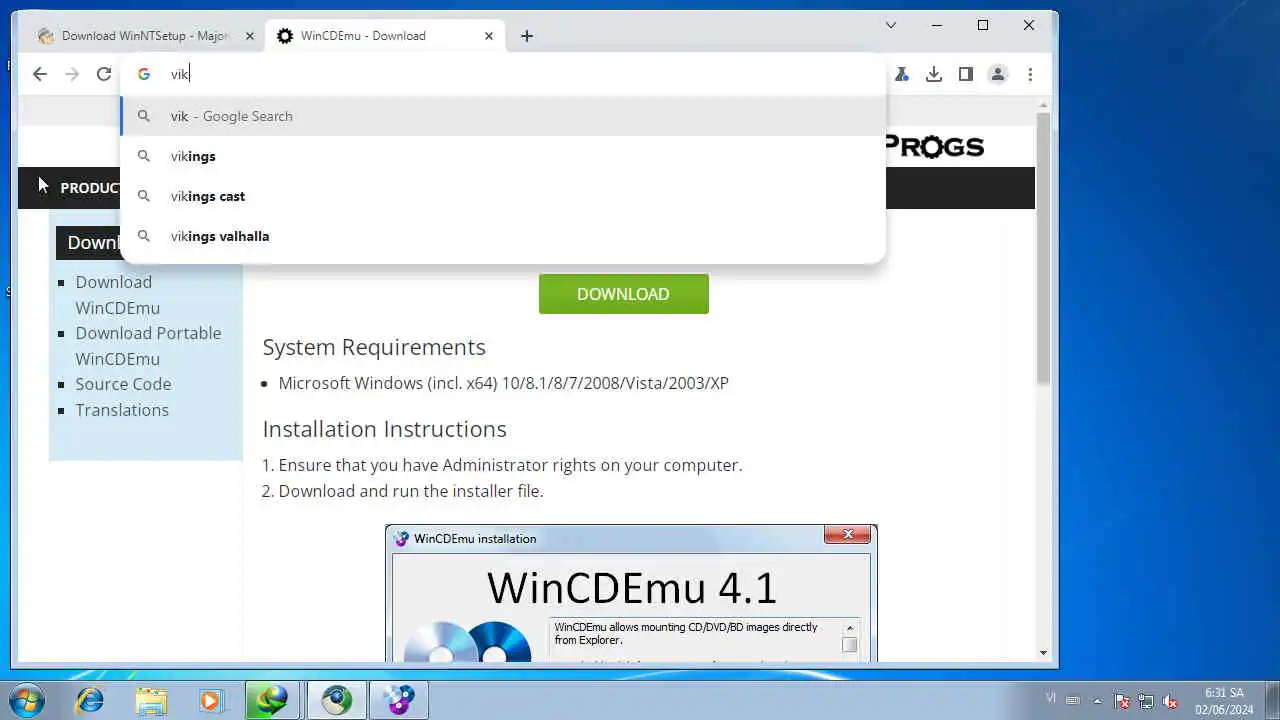The width and height of the screenshot is (1280, 720).
Task: Open the Download WinCDEmu sidebar link
Action: coord(117,295)
